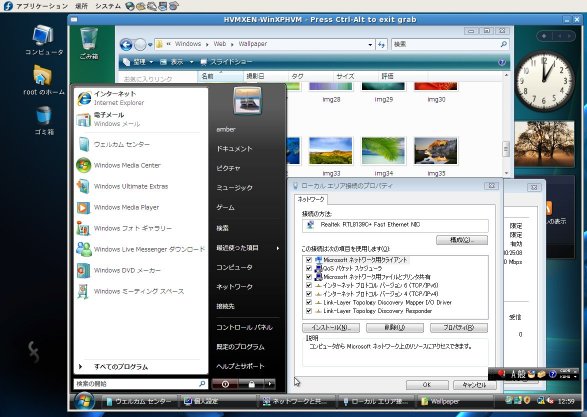The height and width of the screenshot is (417, 587).
Task: Open ドキュメント in Start menu
Action: point(235,149)
